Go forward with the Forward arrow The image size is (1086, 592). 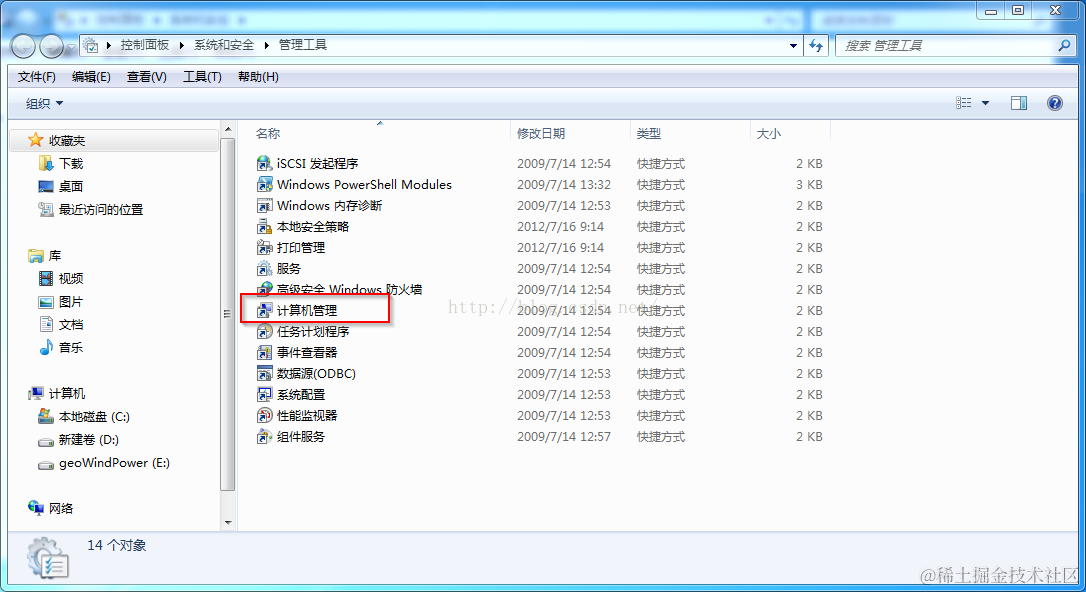pyautogui.click(x=51, y=46)
